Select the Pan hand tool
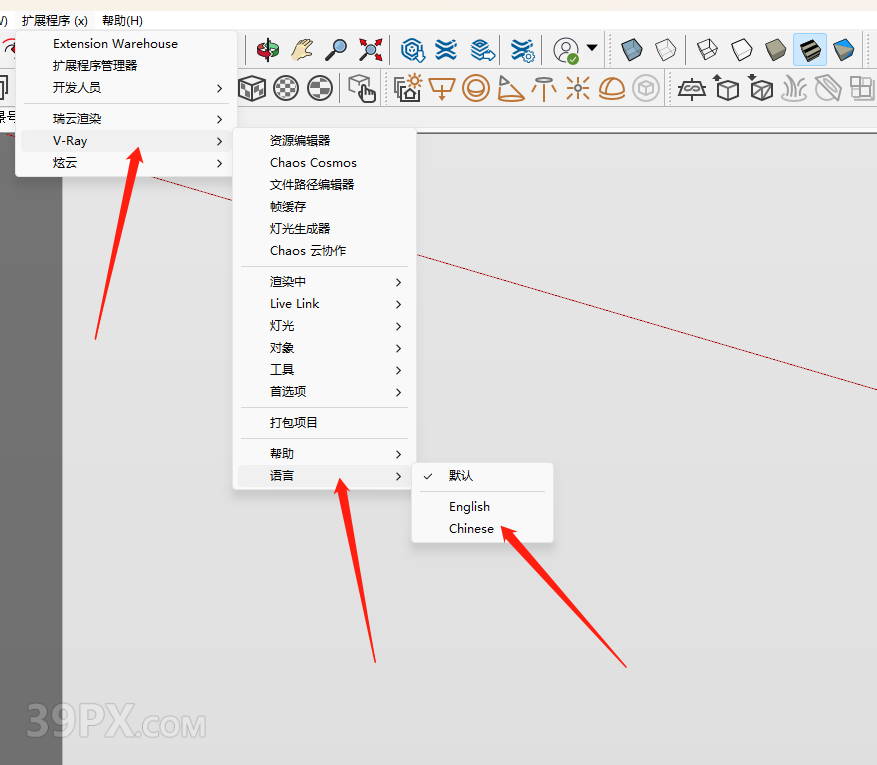This screenshot has width=877, height=765. (302, 50)
